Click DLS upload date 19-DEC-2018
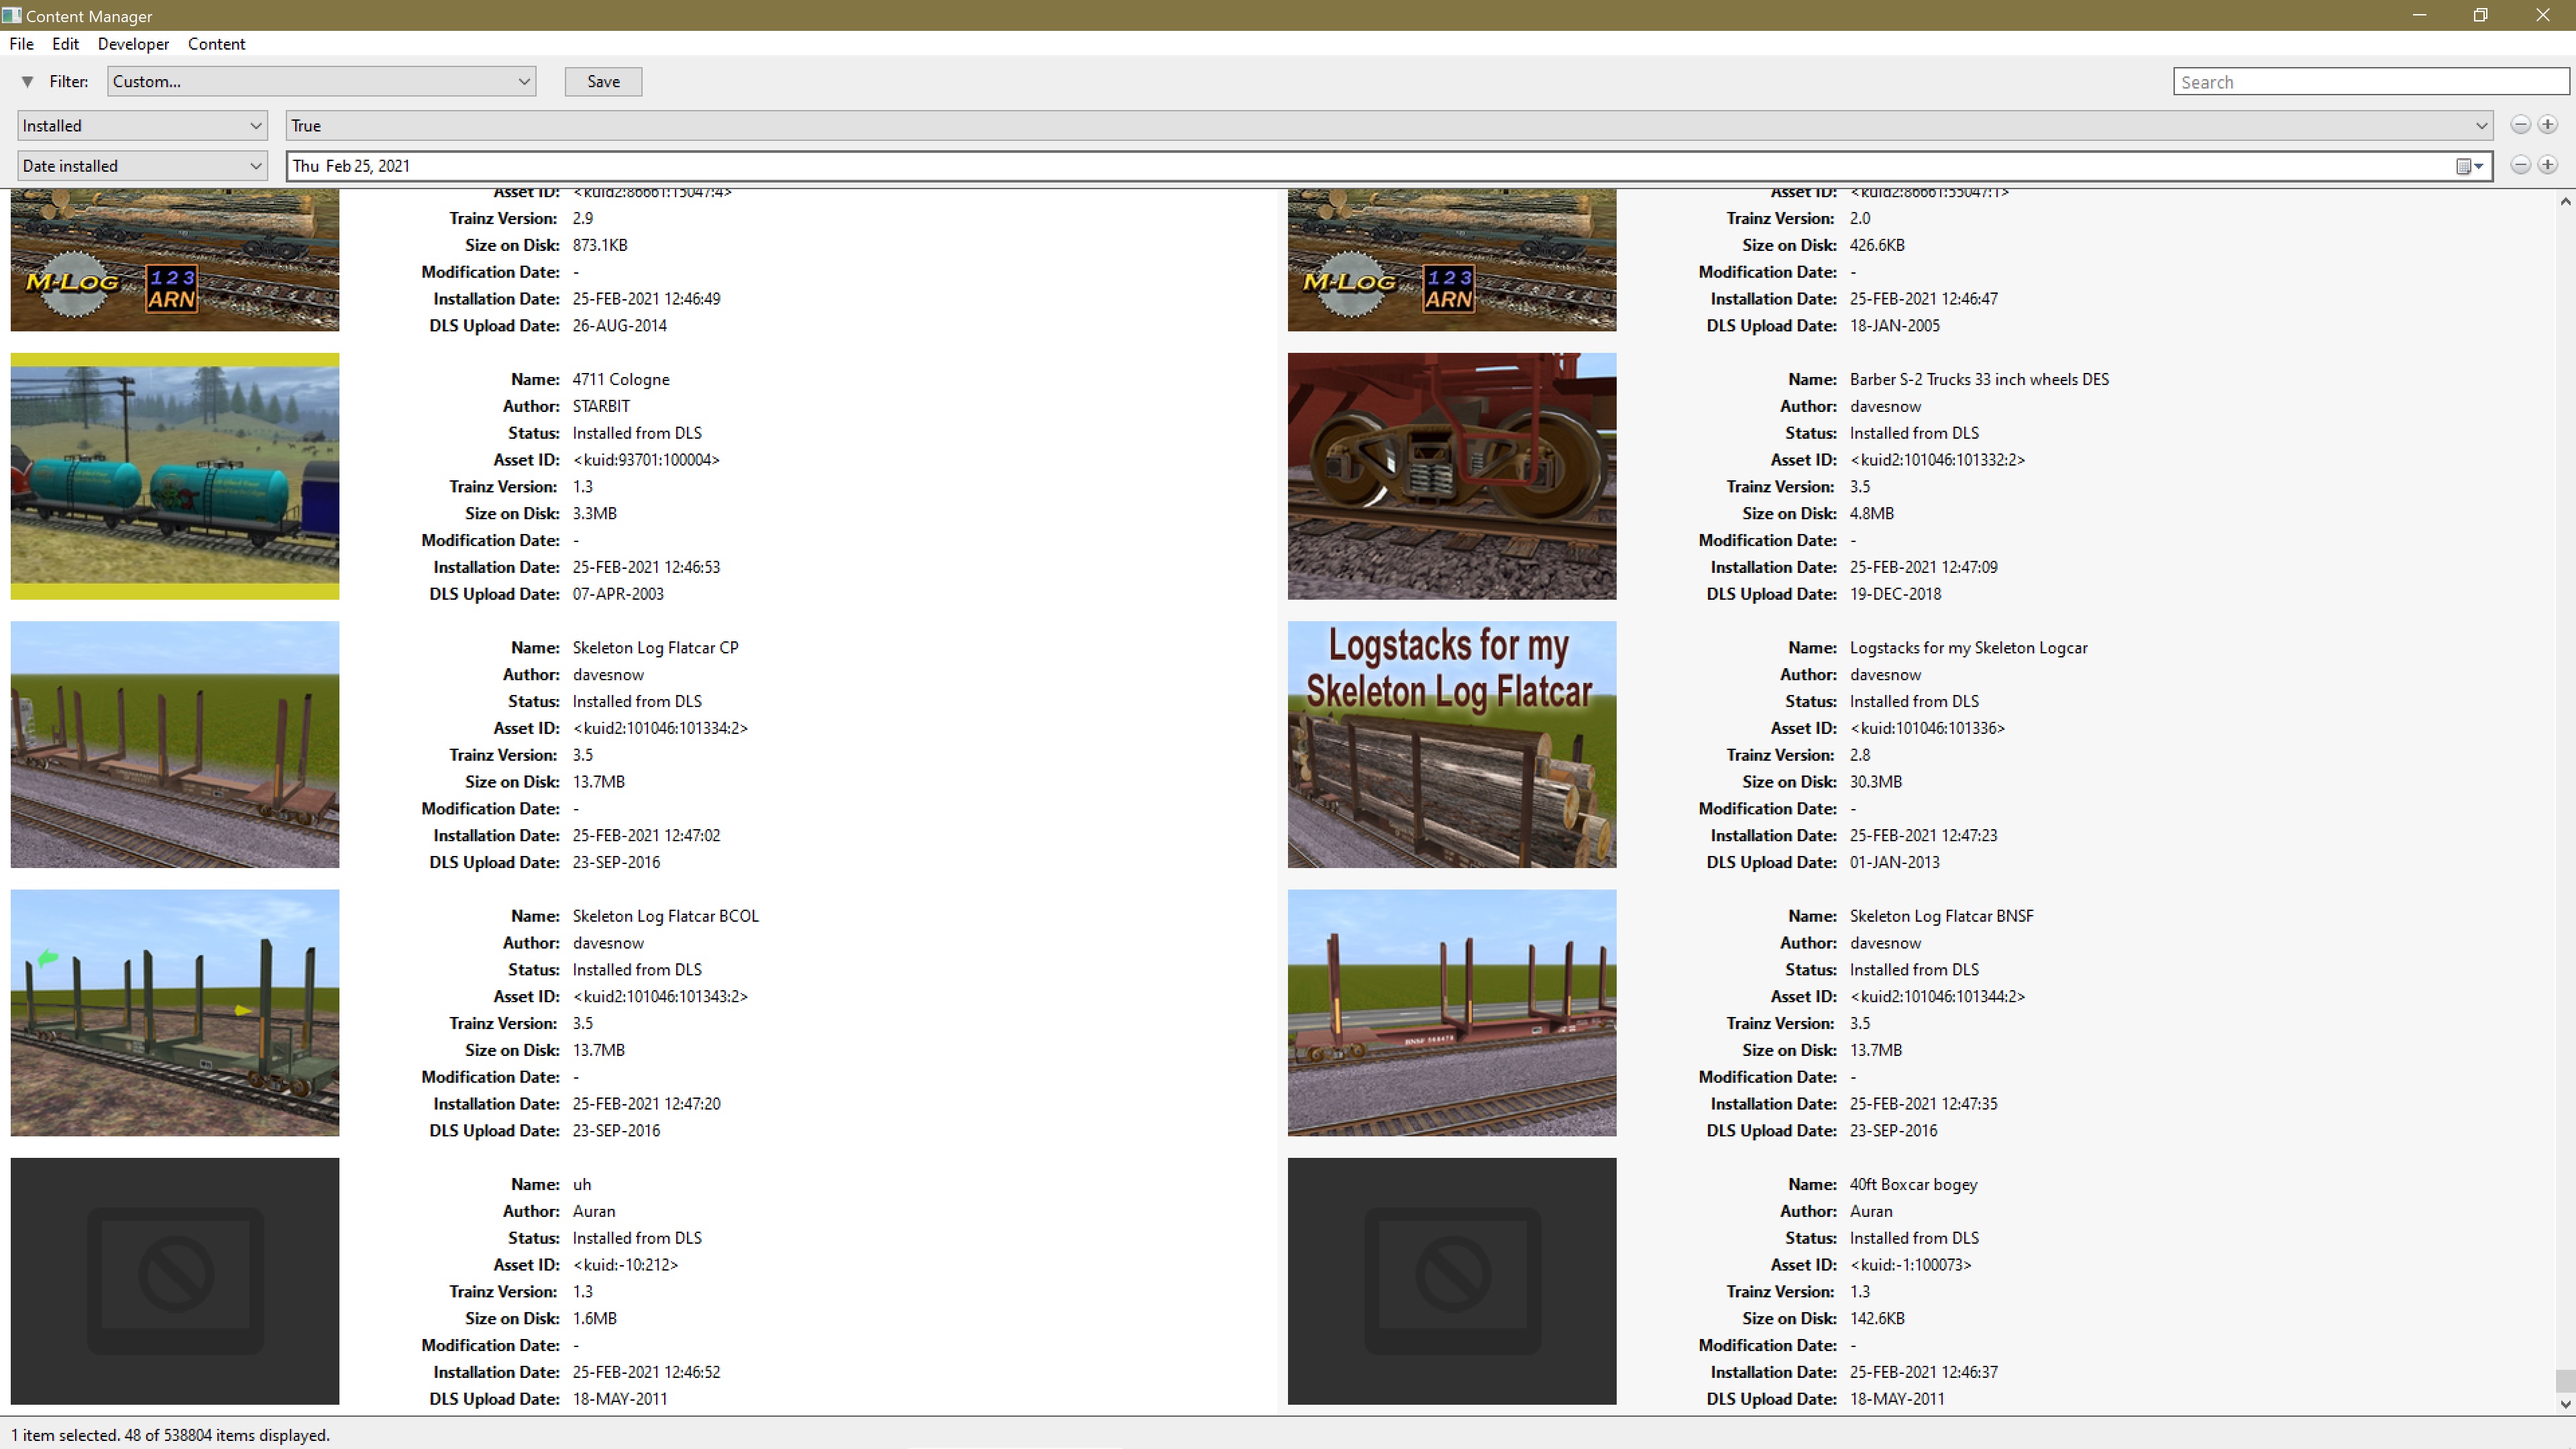 click(x=1895, y=594)
